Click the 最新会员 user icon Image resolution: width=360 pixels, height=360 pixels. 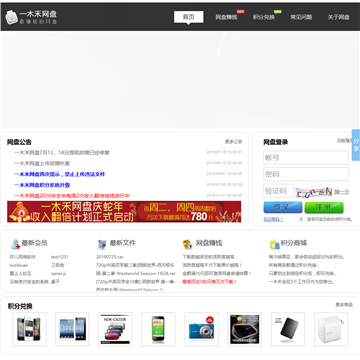click(x=15, y=244)
